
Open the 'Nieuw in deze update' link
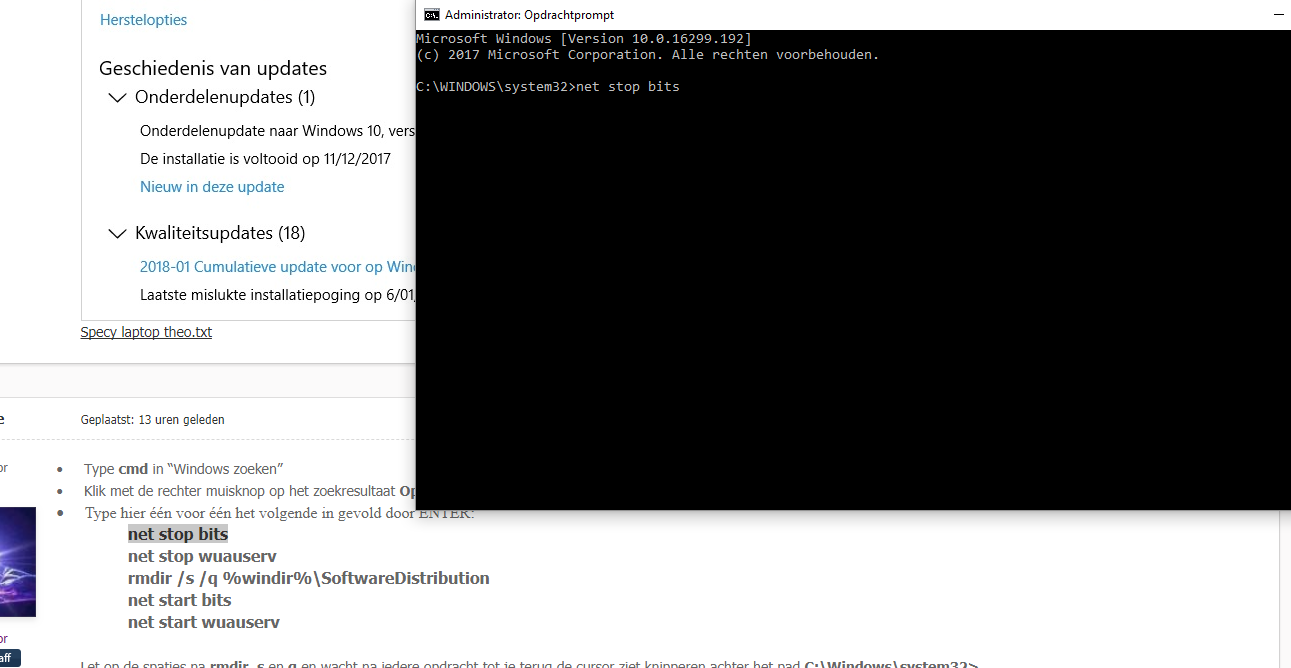tap(212, 187)
